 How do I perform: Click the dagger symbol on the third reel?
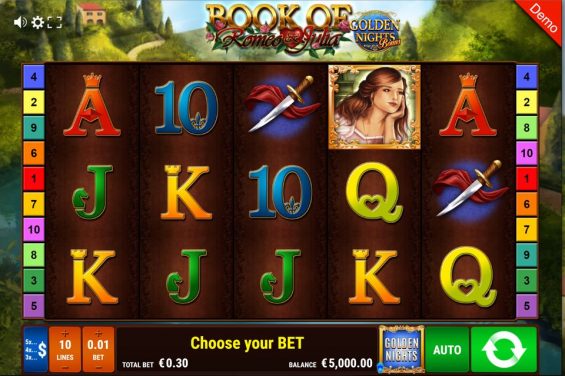(281, 105)
